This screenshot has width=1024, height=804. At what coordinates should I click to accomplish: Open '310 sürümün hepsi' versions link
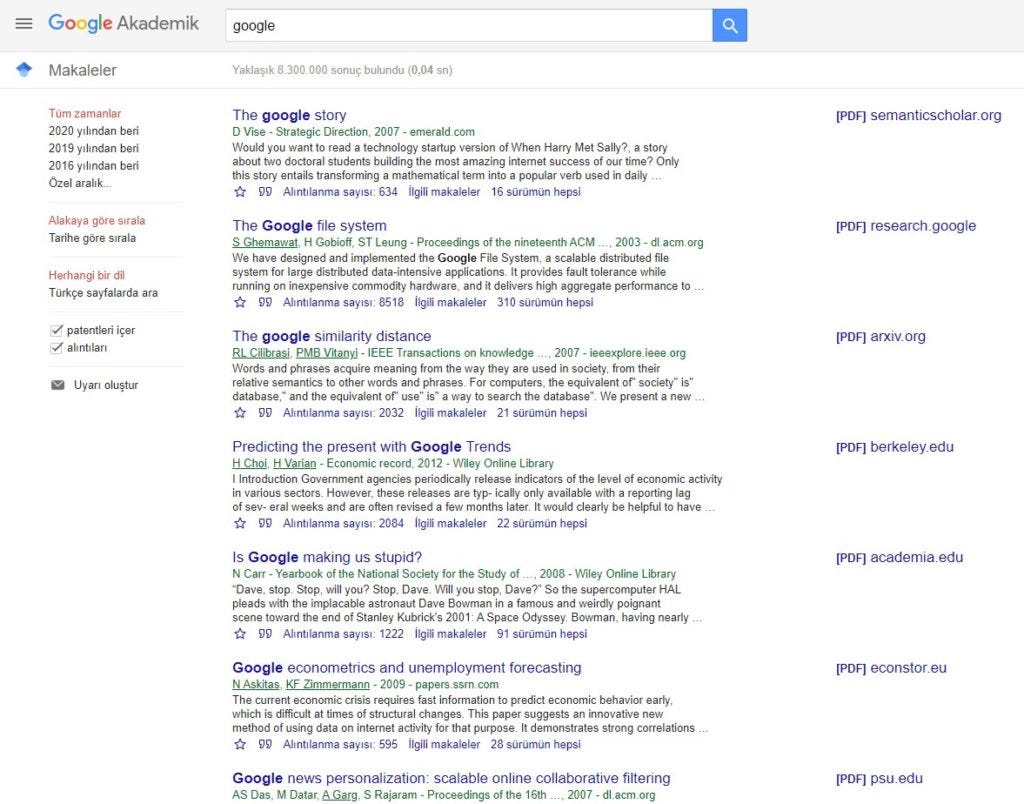click(545, 302)
